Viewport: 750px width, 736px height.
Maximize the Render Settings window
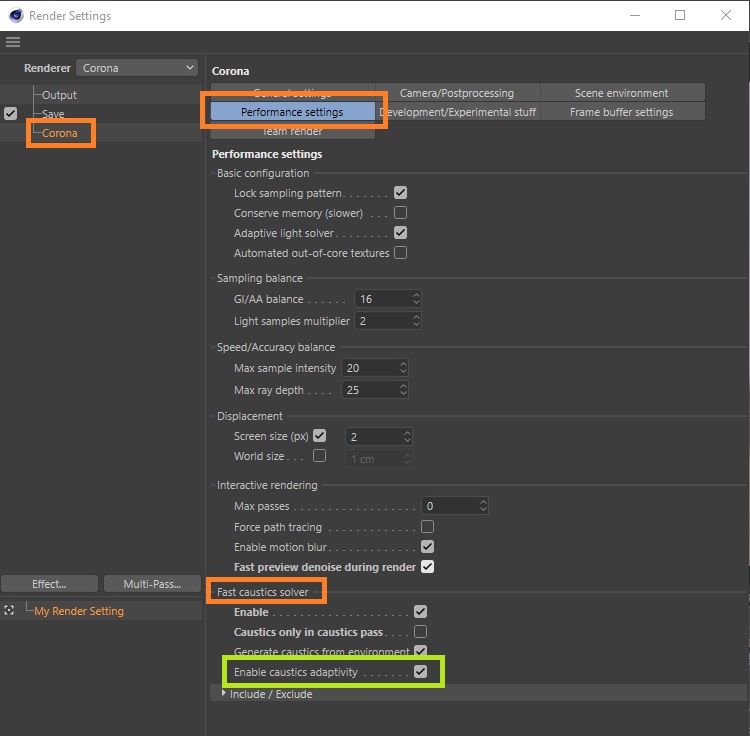pos(680,15)
